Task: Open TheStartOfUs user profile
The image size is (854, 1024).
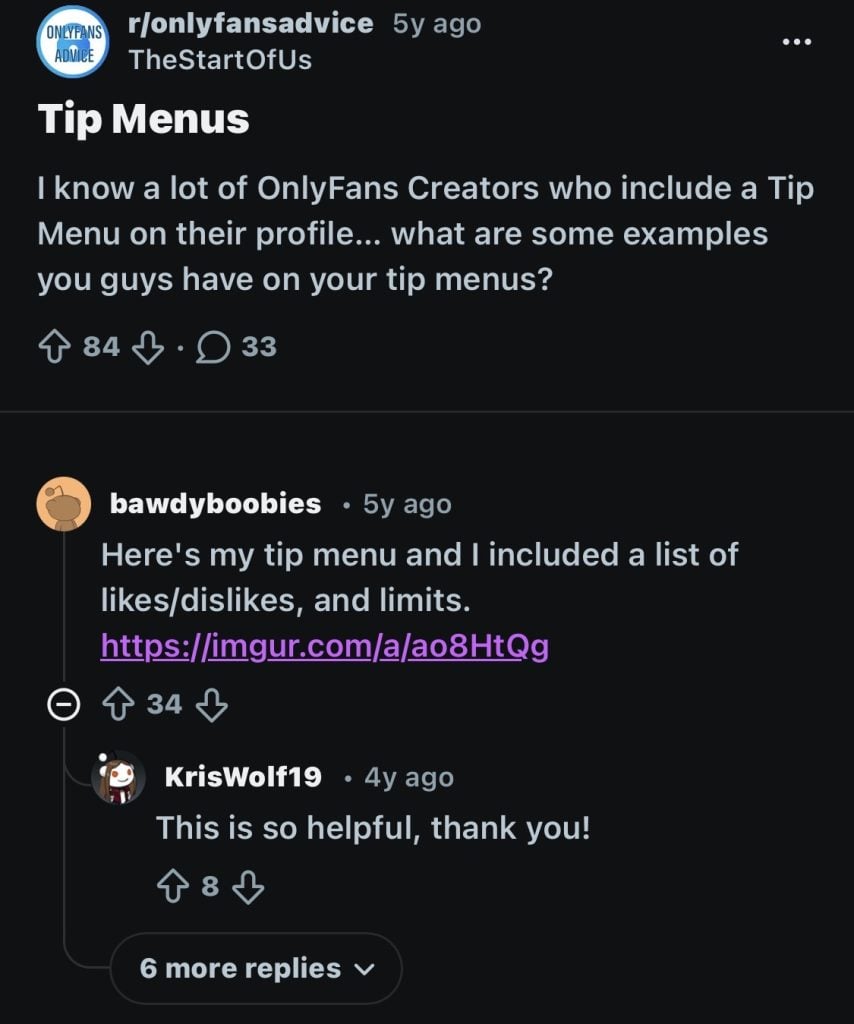Action: click(x=220, y=59)
